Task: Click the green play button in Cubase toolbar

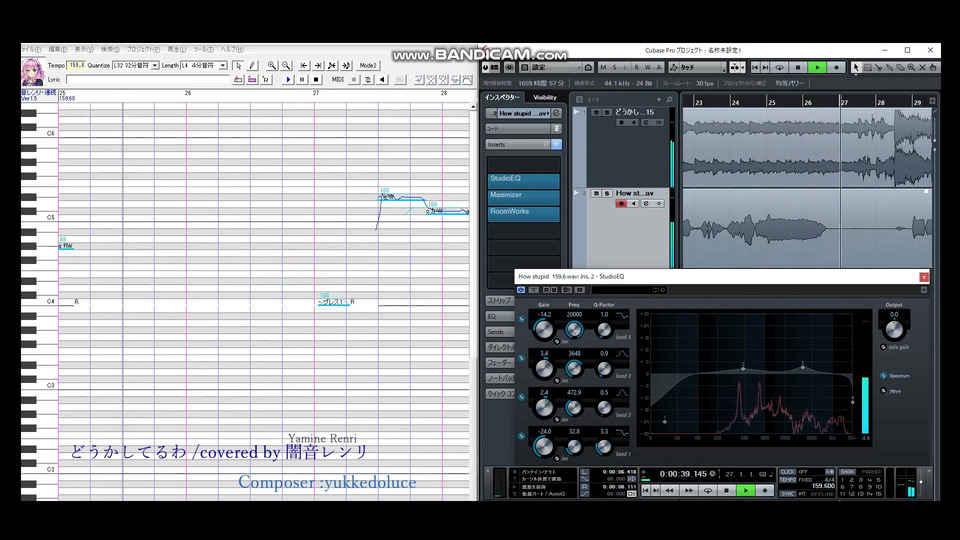Action: pos(817,67)
